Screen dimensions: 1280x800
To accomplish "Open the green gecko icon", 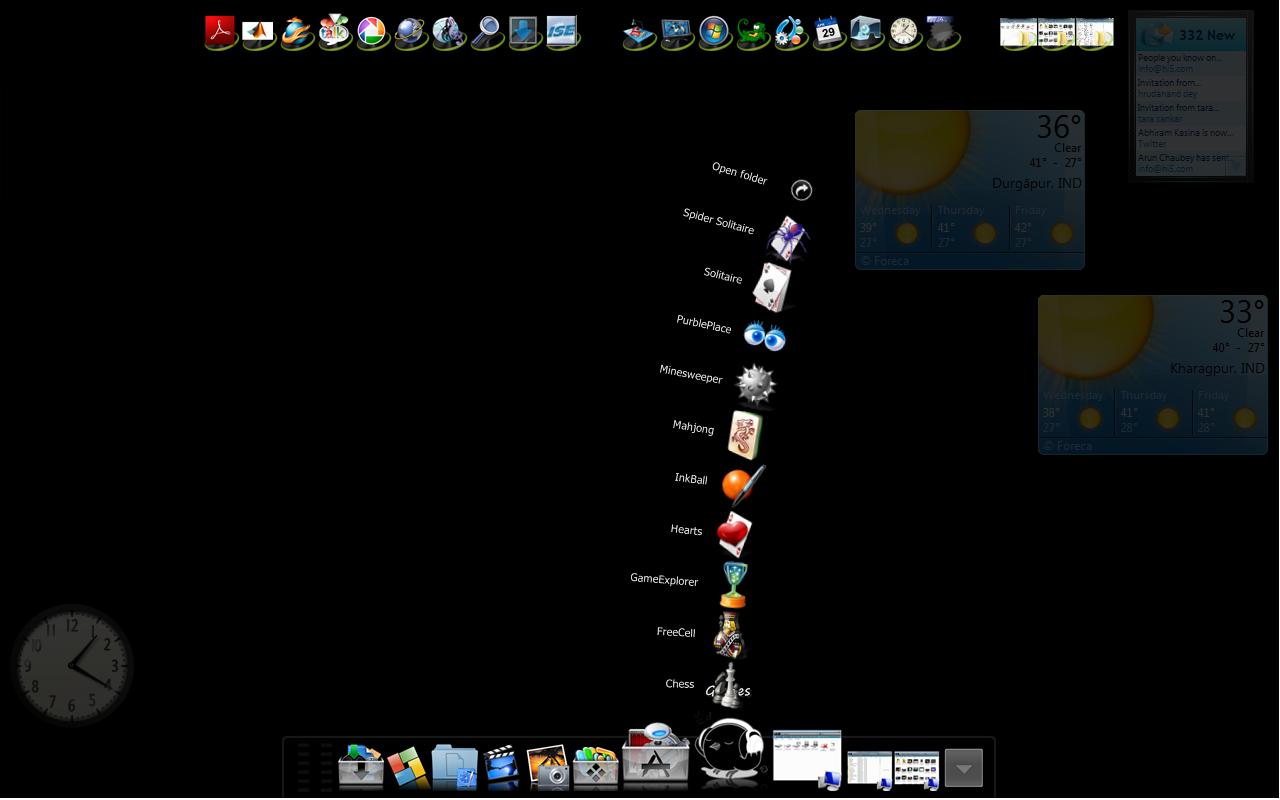I will pos(753,32).
